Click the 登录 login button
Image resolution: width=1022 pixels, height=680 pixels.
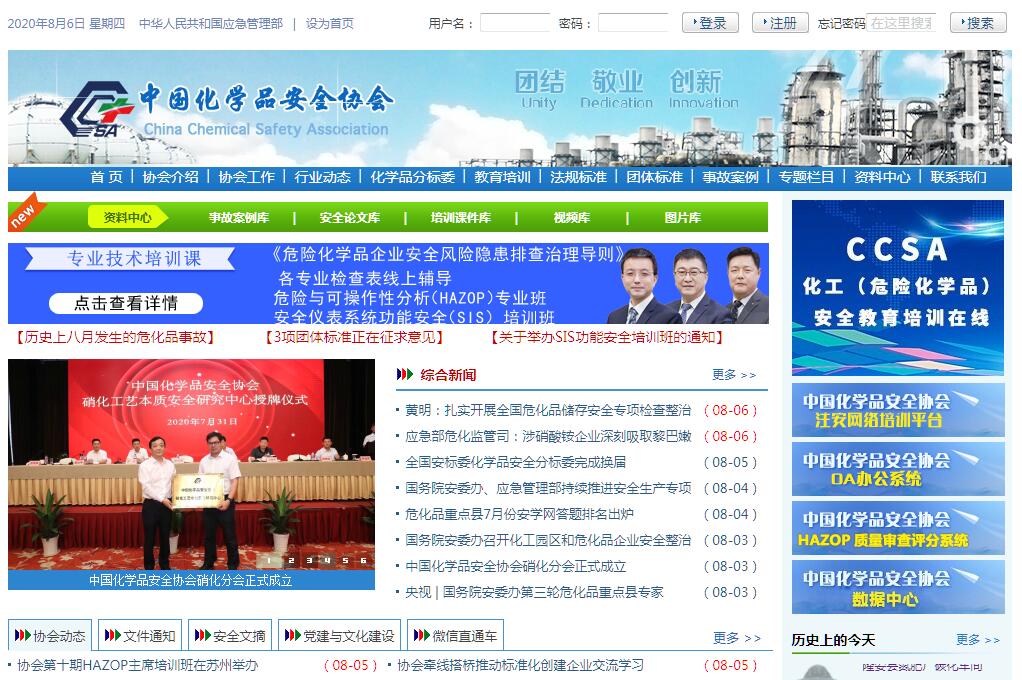click(x=710, y=23)
